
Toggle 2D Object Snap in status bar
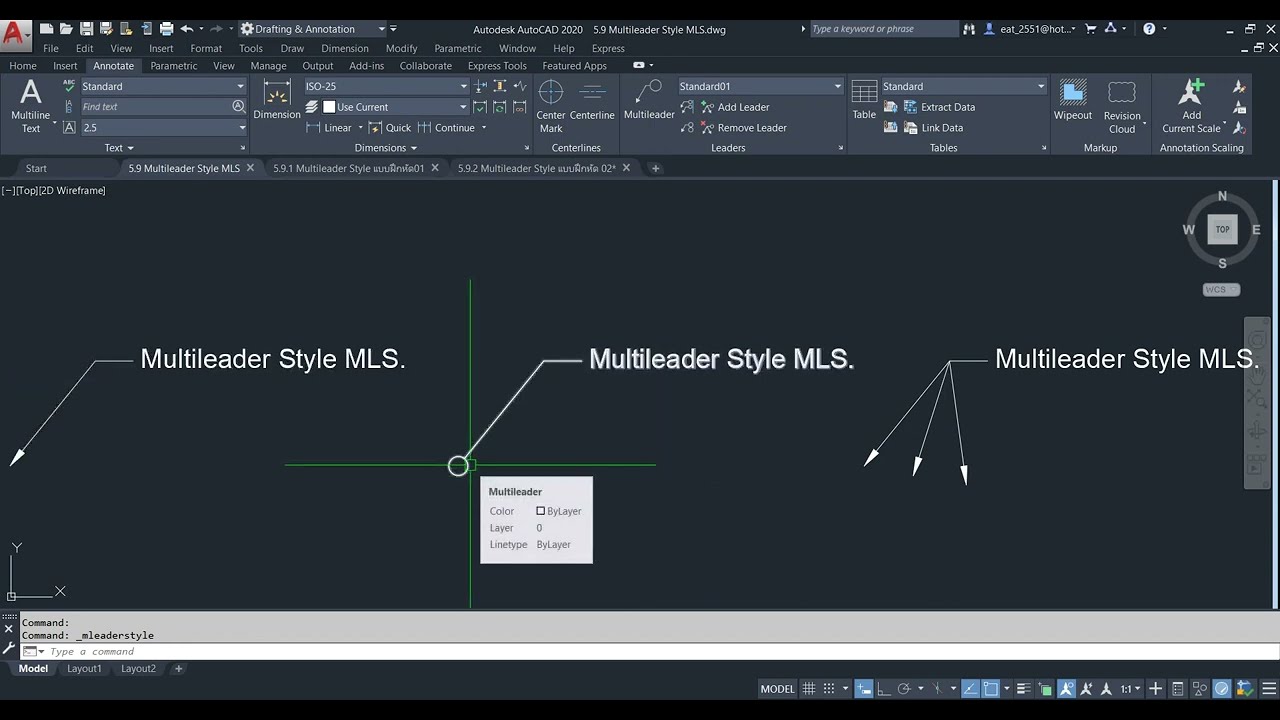click(990, 689)
